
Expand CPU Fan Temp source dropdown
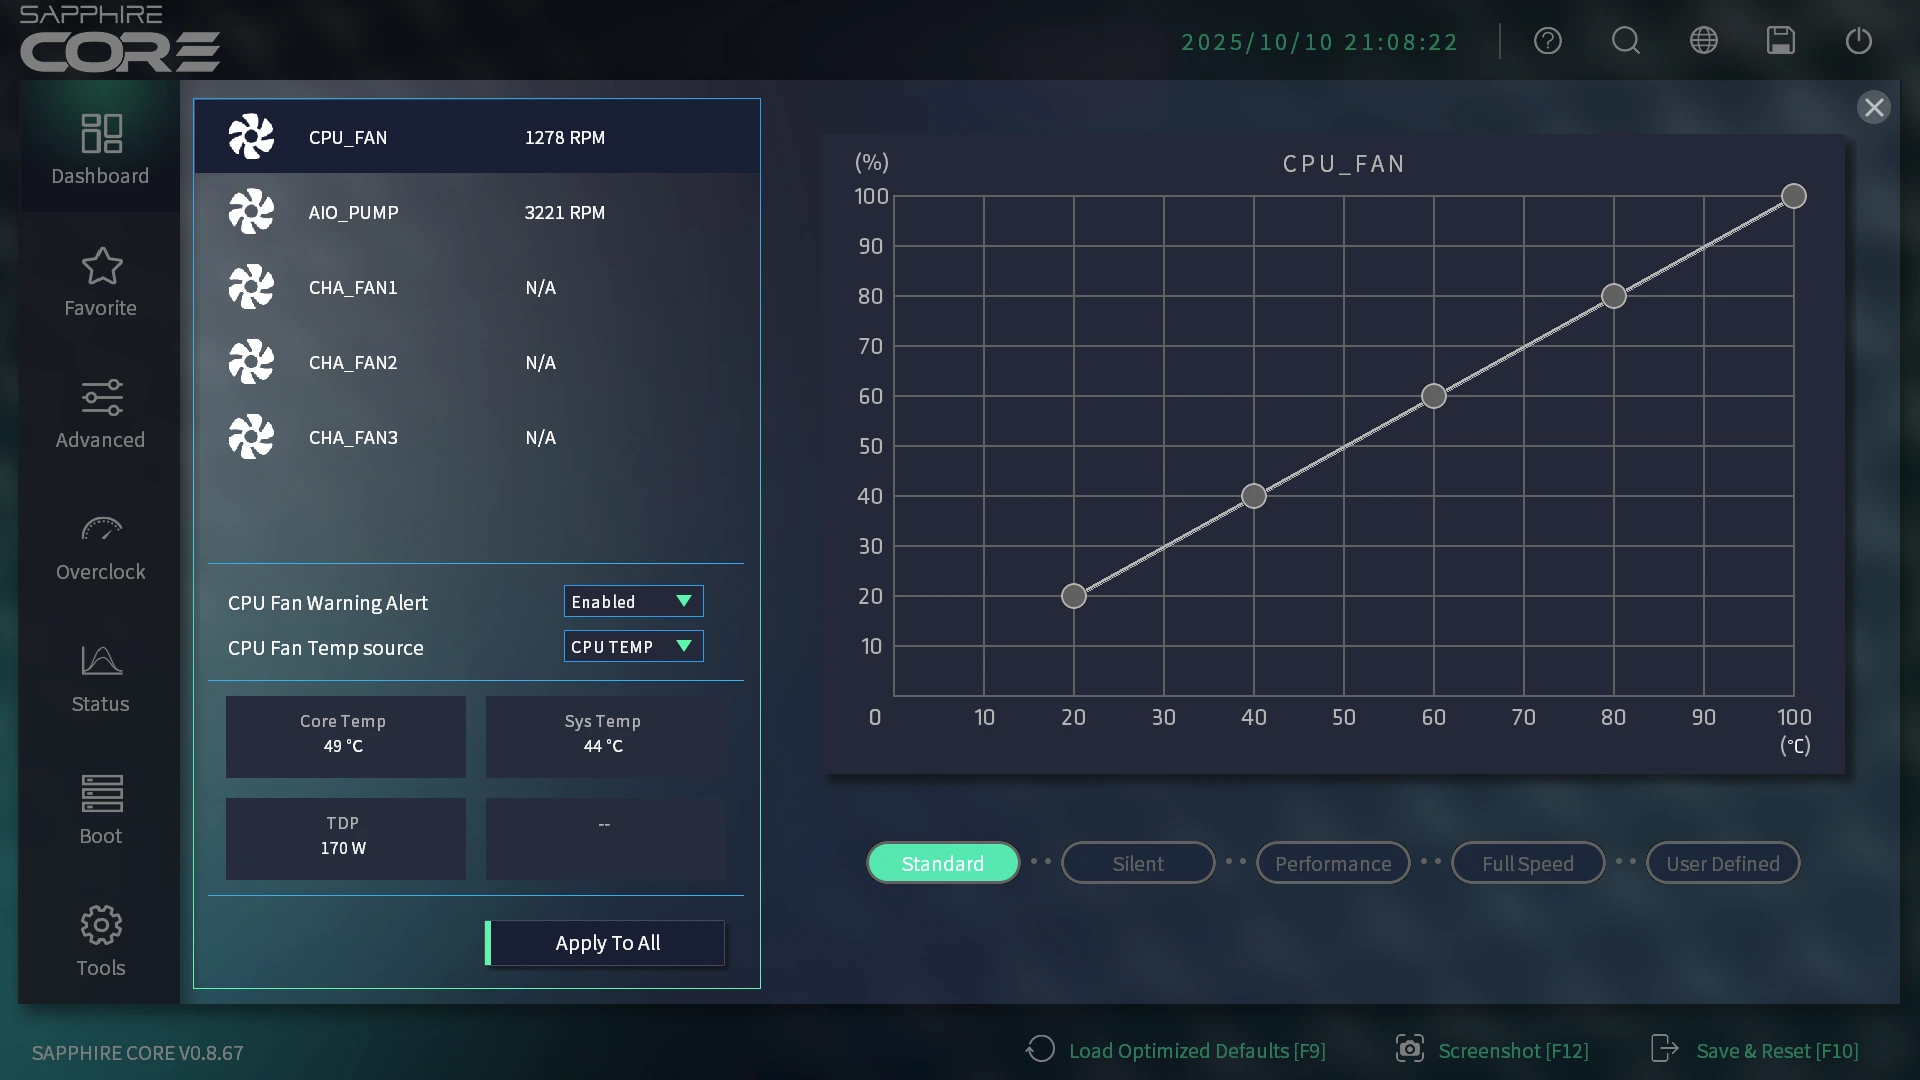coord(633,646)
